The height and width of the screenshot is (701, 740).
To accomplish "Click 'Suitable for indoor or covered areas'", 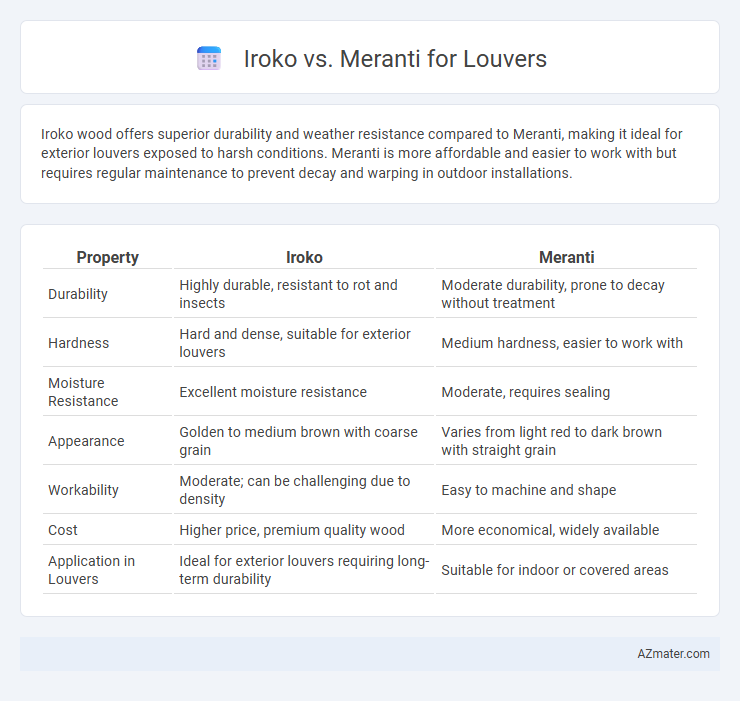I will click(555, 570).
